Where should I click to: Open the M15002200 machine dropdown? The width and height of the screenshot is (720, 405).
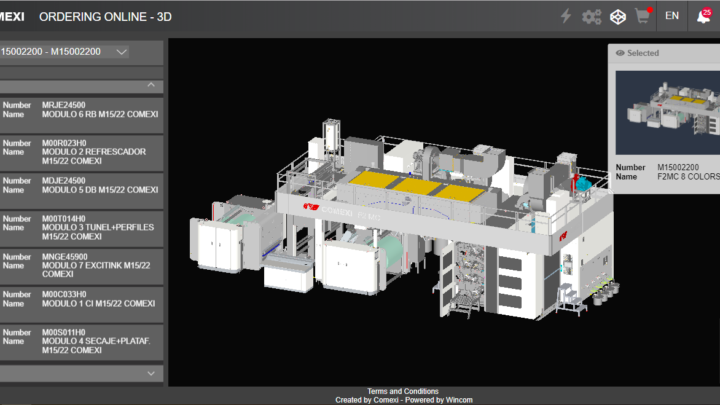[65, 52]
